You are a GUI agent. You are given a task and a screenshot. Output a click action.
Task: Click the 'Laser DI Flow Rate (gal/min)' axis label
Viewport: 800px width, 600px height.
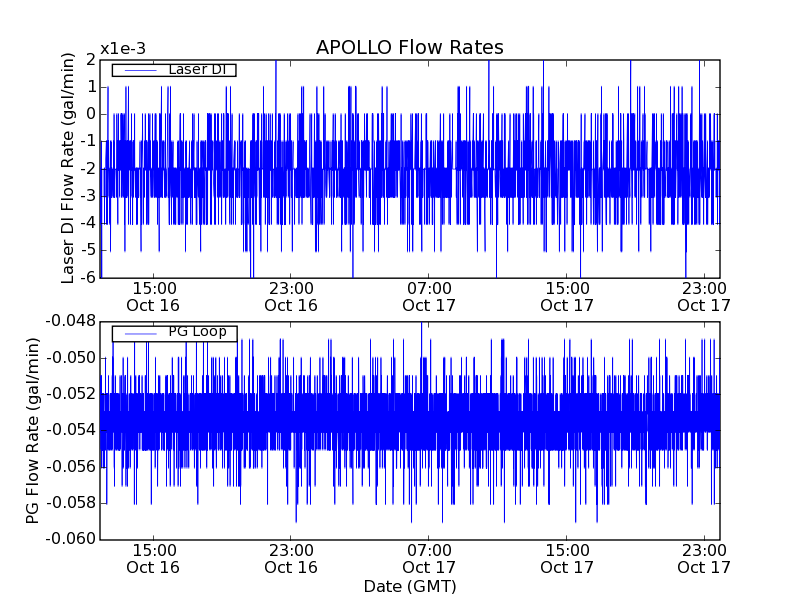tap(67, 168)
